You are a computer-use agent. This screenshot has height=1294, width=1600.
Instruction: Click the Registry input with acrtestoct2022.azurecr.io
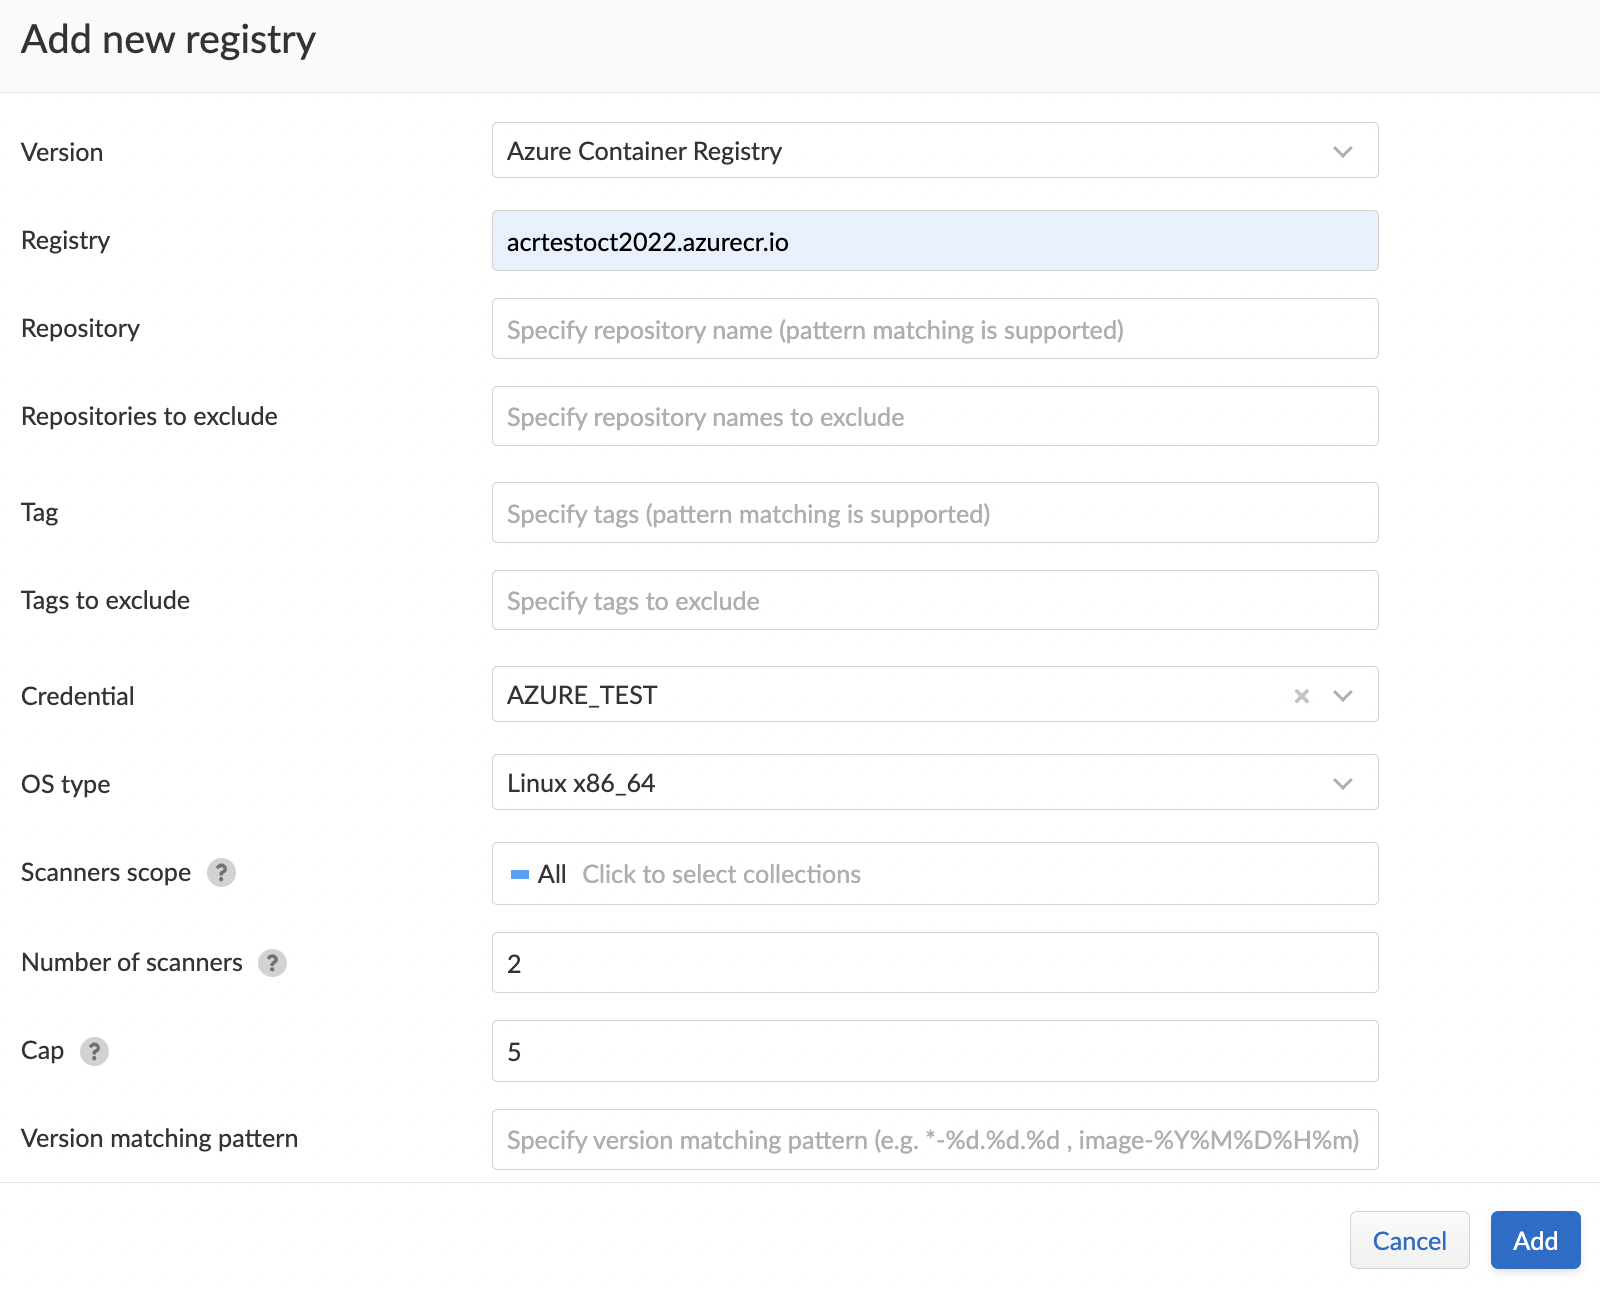(x=934, y=241)
